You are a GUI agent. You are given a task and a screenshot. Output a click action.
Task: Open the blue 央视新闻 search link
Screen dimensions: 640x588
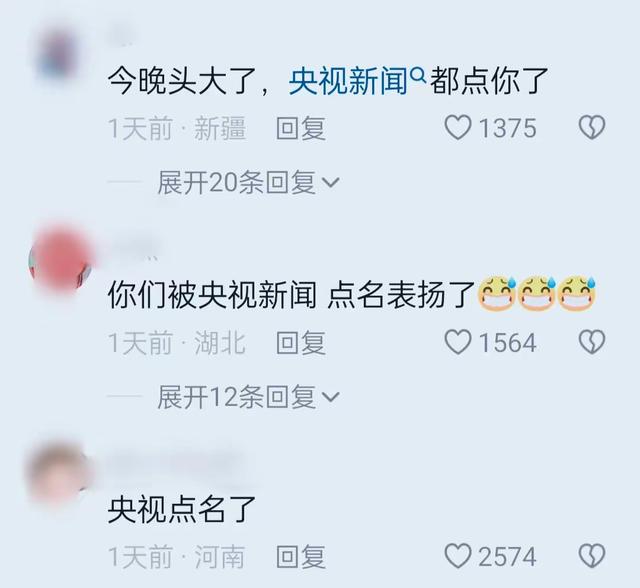tap(348, 82)
